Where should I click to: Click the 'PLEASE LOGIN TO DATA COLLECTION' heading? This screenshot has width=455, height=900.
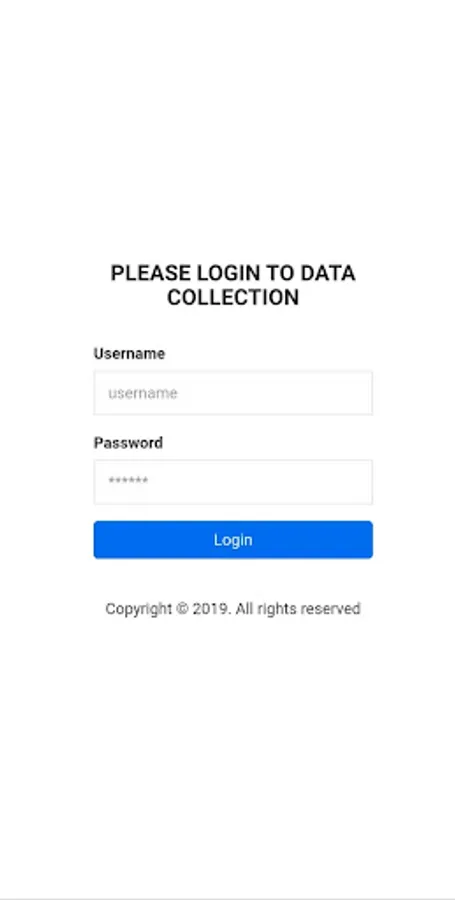(233, 285)
